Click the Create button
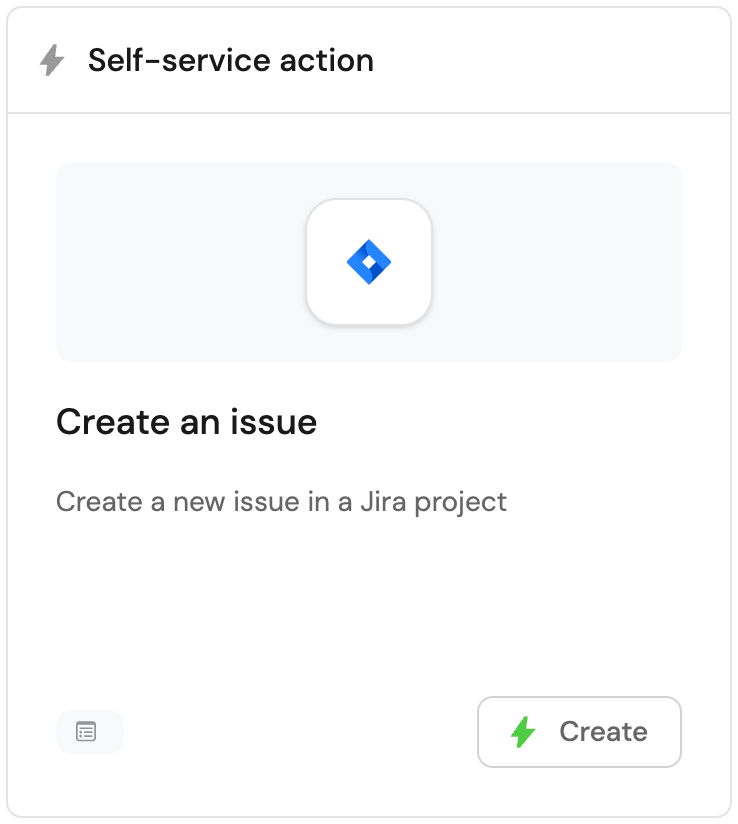The height and width of the screenshot is (824, 738). pyautogui.click(x=579, y=732)
